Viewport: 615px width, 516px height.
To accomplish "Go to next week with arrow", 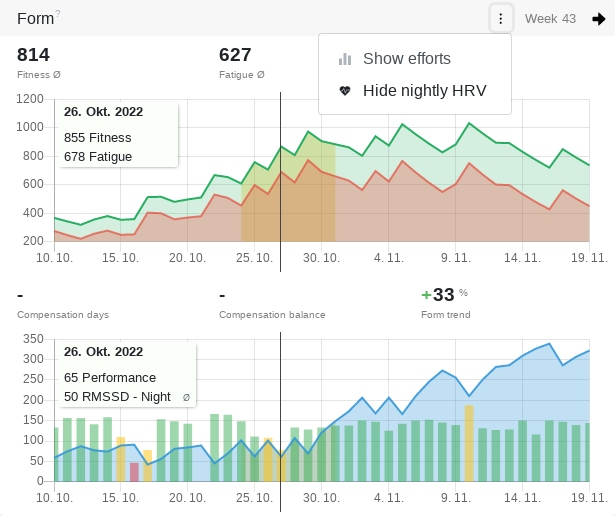I will [599, 19].
